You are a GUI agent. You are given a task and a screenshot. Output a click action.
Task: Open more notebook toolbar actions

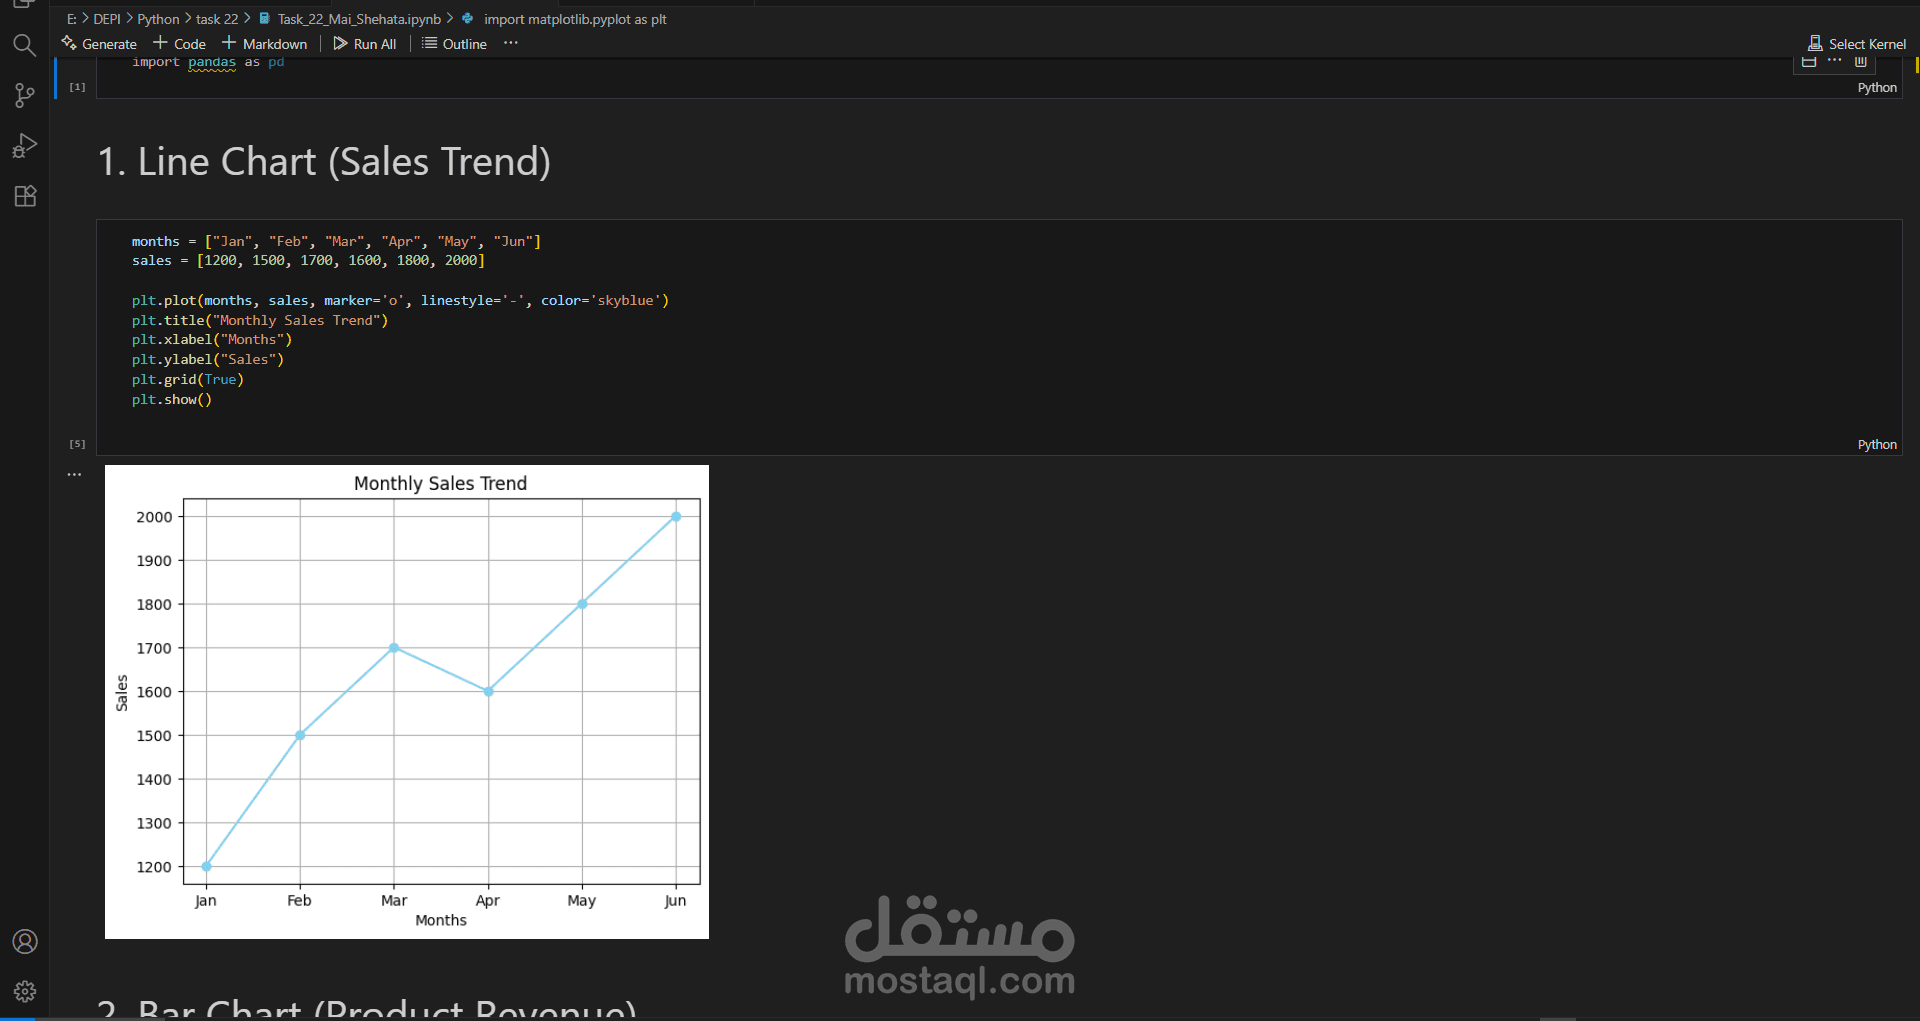pyautogui.click(x=511, y=43)
